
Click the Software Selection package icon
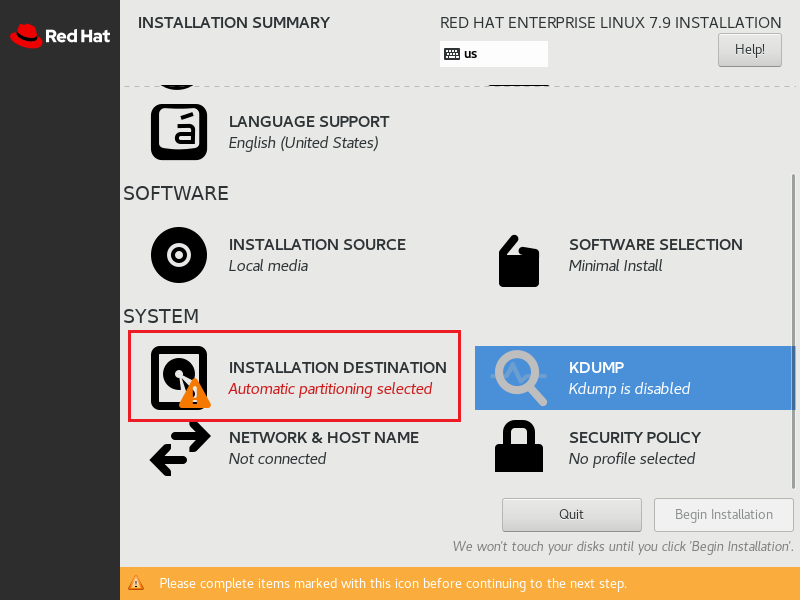click(x=519, y=261)
